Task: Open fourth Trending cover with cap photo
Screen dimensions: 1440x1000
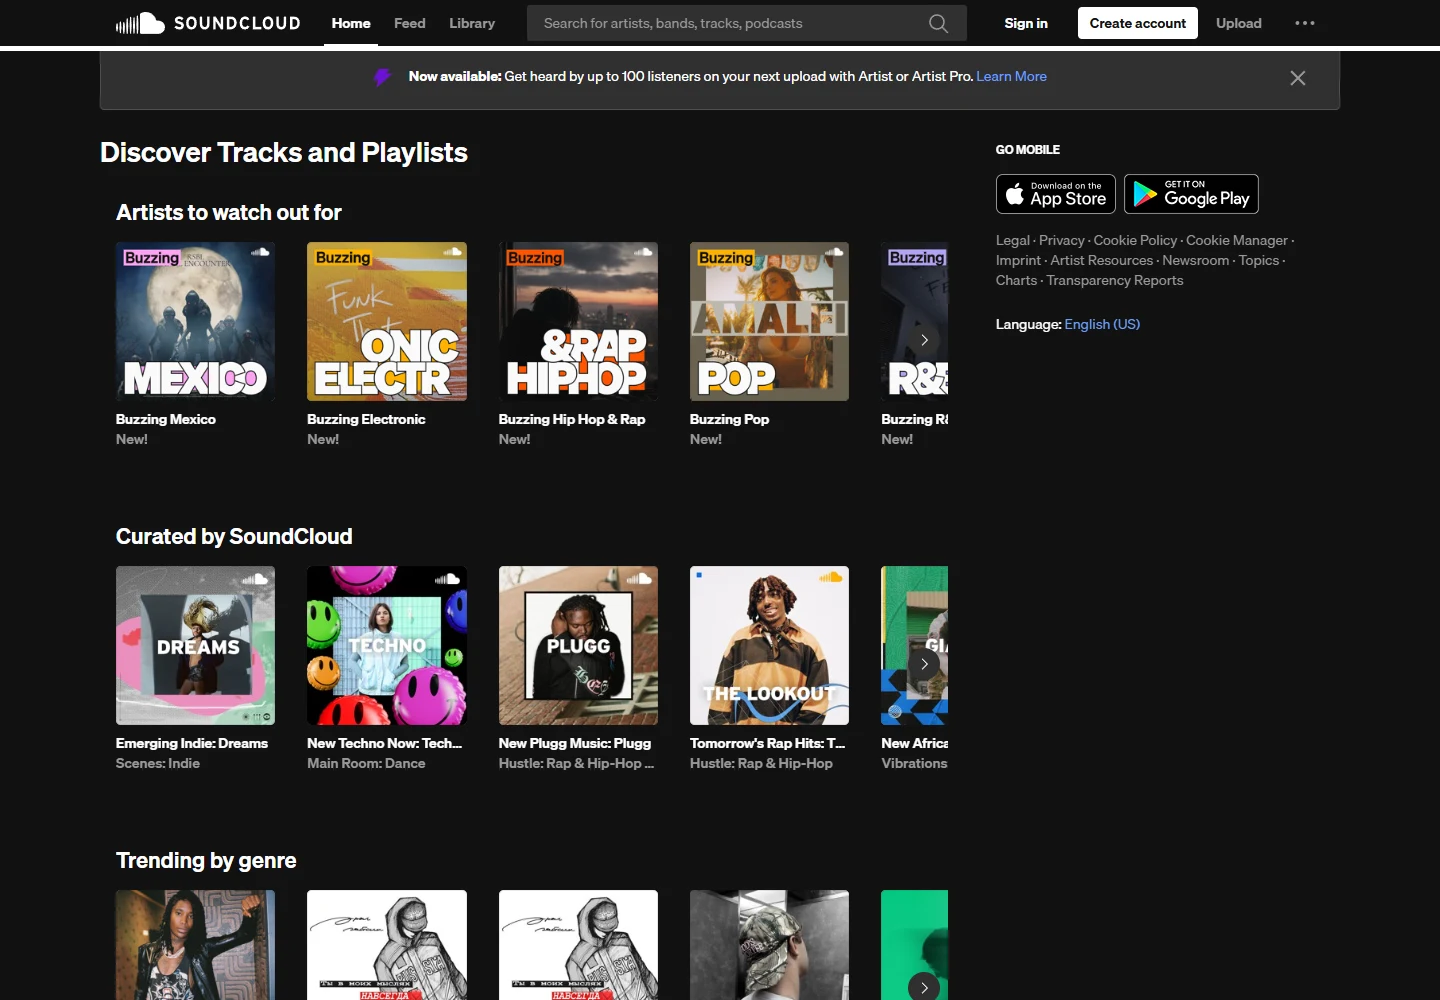Action: (x=769, y=945)
